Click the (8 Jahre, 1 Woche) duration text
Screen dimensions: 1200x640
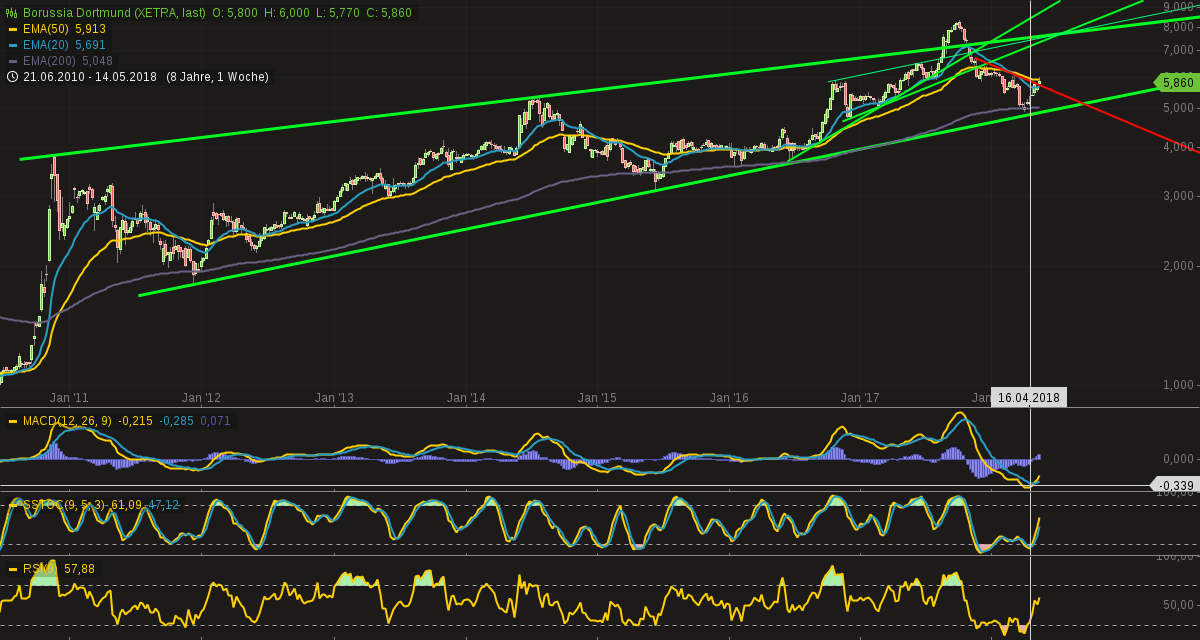[217, 77]
